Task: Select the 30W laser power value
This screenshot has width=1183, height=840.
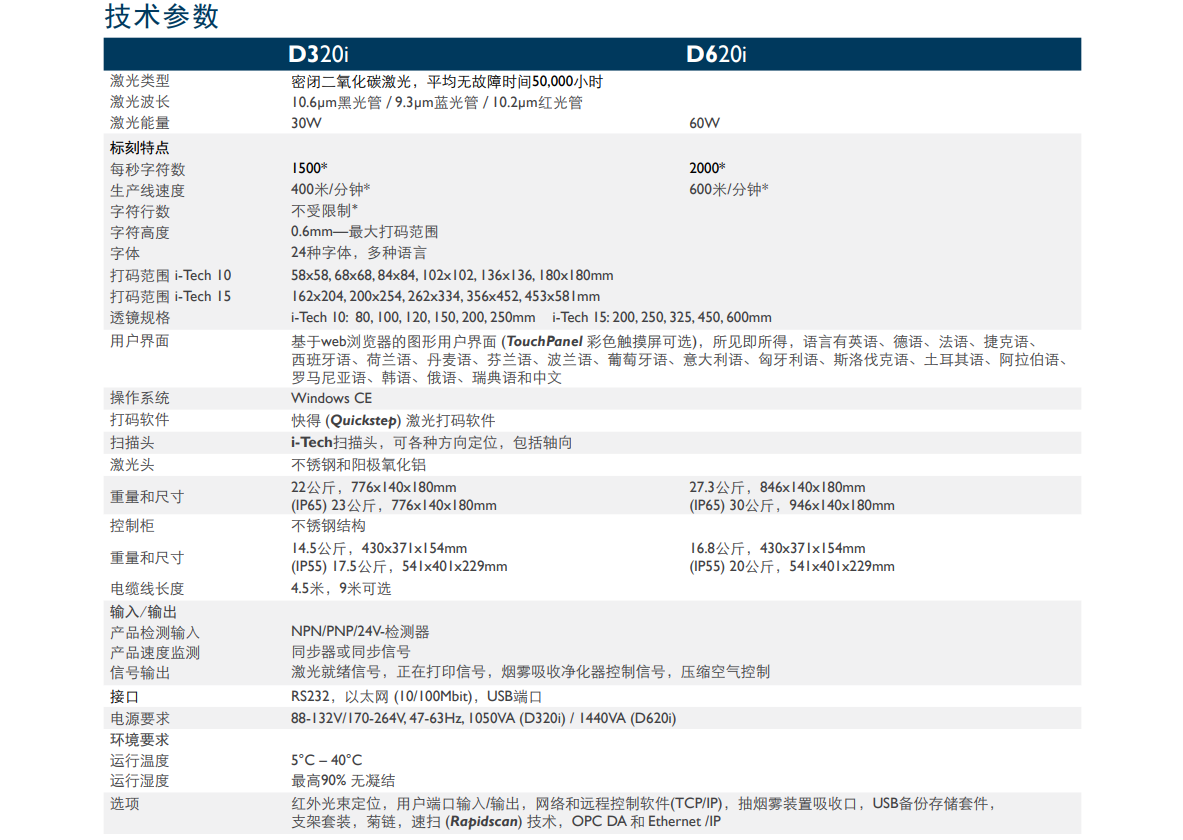Action: coord(306,123)
